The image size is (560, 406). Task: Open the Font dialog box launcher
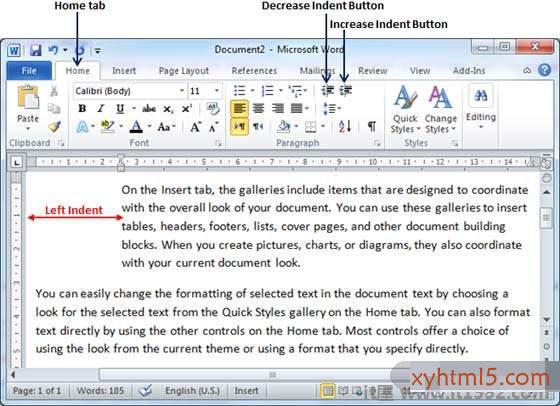[x=218, y=144]
